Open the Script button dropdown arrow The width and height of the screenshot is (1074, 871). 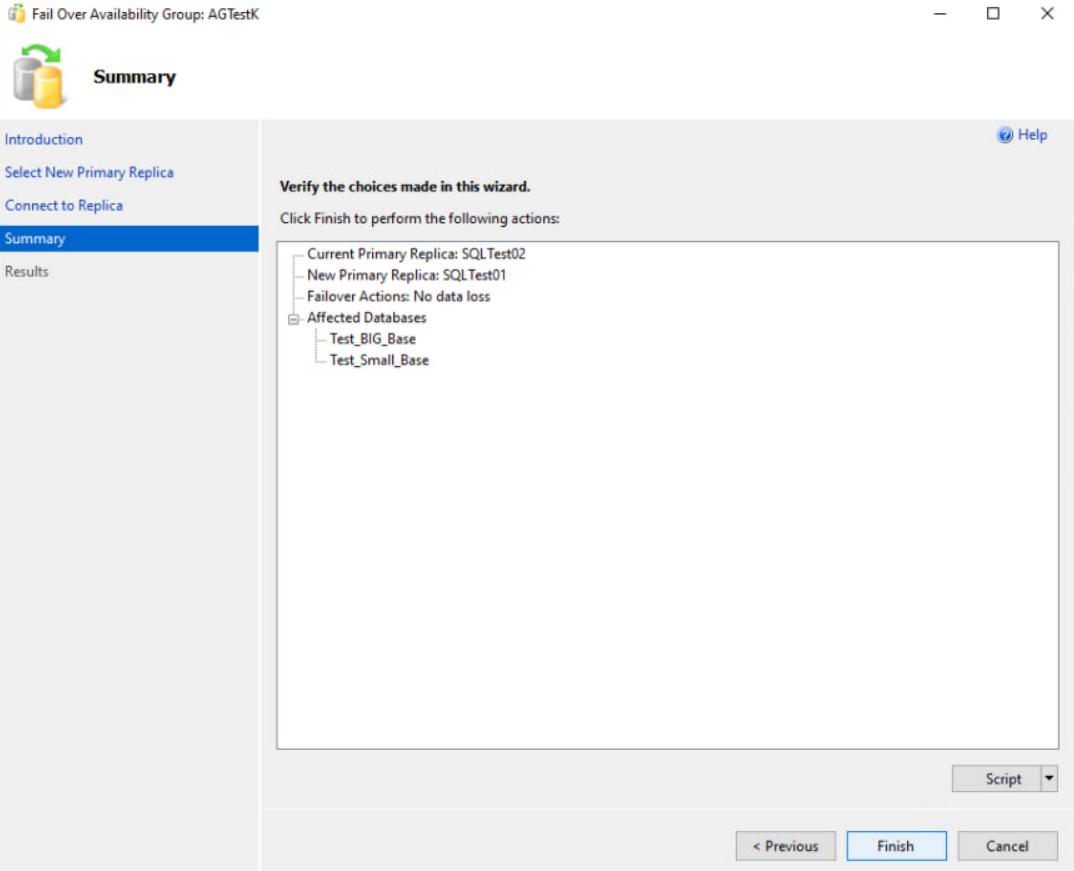pyautogui.click(x=1049, y=778)
